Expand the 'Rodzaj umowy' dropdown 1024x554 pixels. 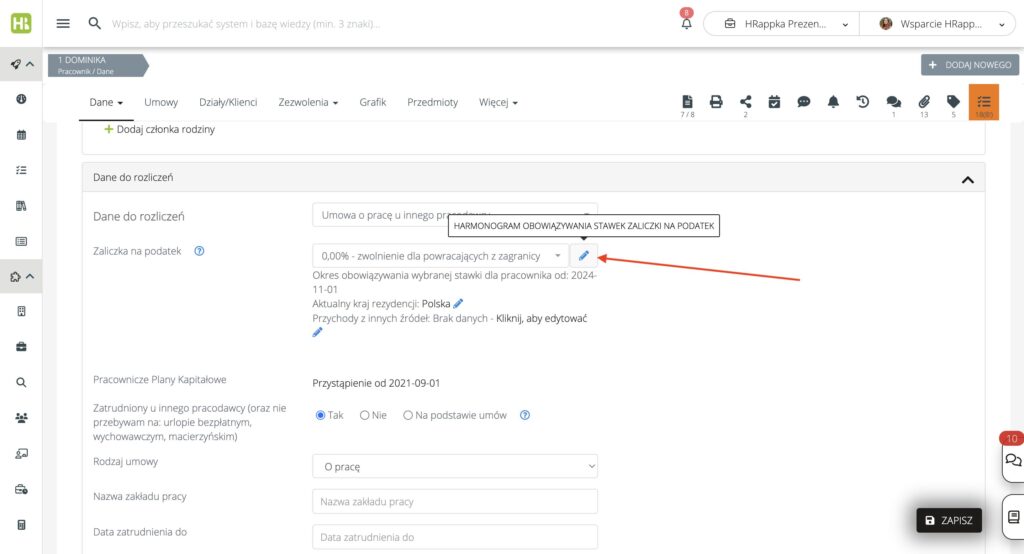[454, 466]
